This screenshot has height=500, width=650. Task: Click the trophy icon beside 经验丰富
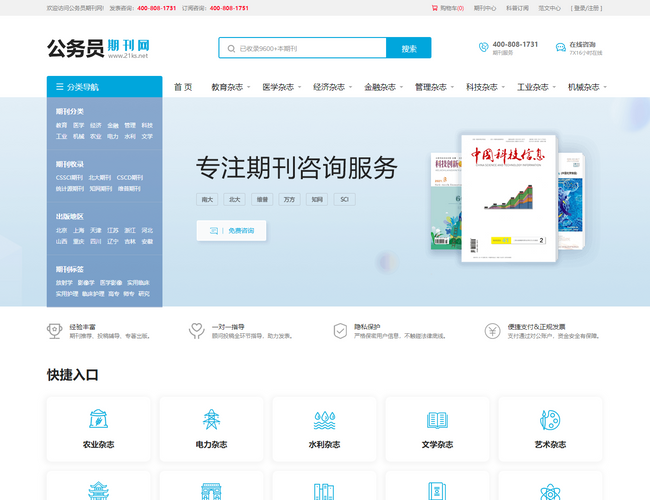(x=54, y=331)
